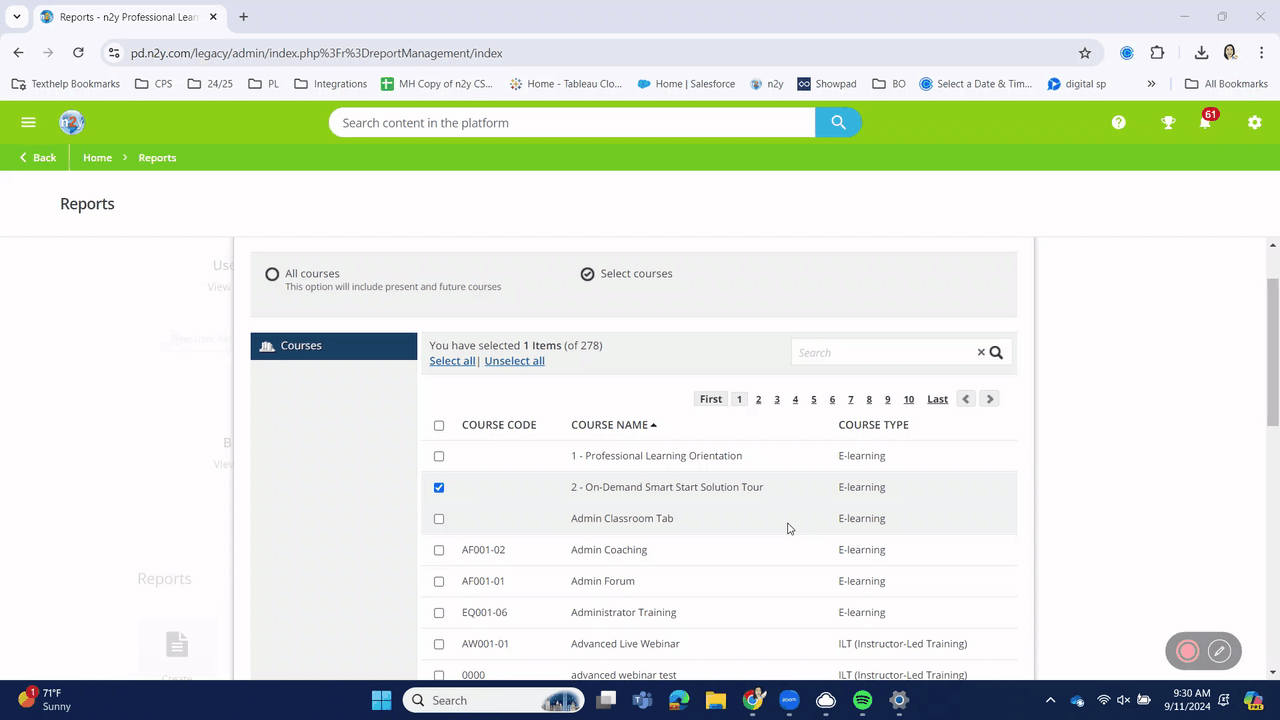Open the 24/25 bookmarks folder

210,84
